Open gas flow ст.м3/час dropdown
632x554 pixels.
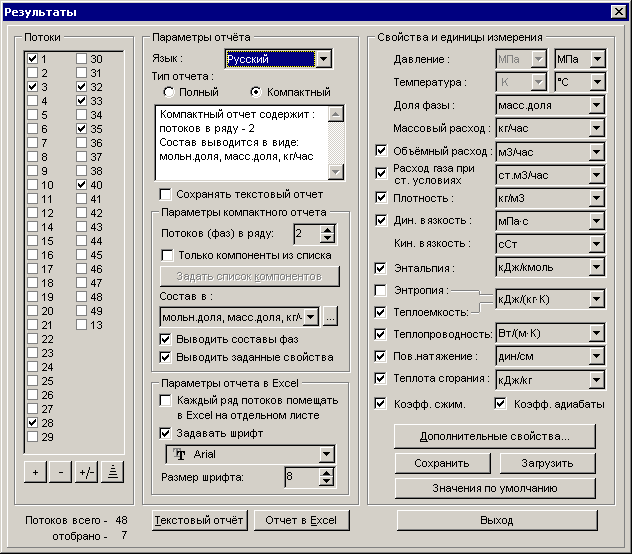click(596, 175)
